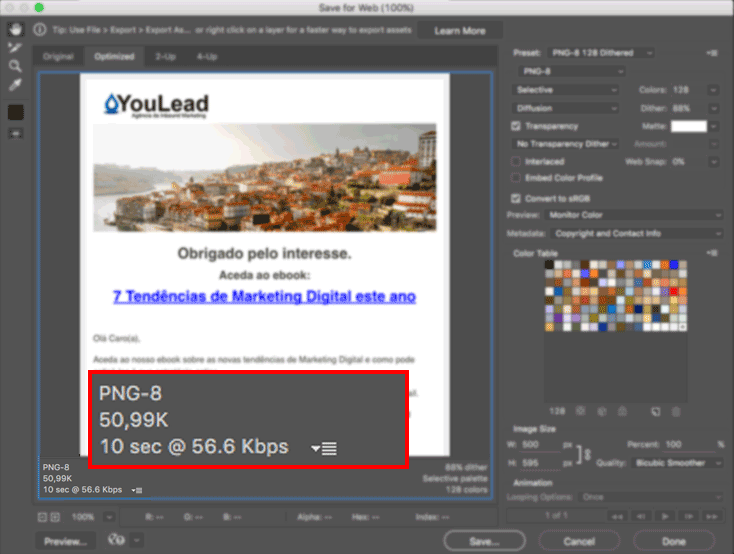Viewport: 734px width, 554px height.
Task: Open the Optimize panel menu icon
Action: (711, 52)
